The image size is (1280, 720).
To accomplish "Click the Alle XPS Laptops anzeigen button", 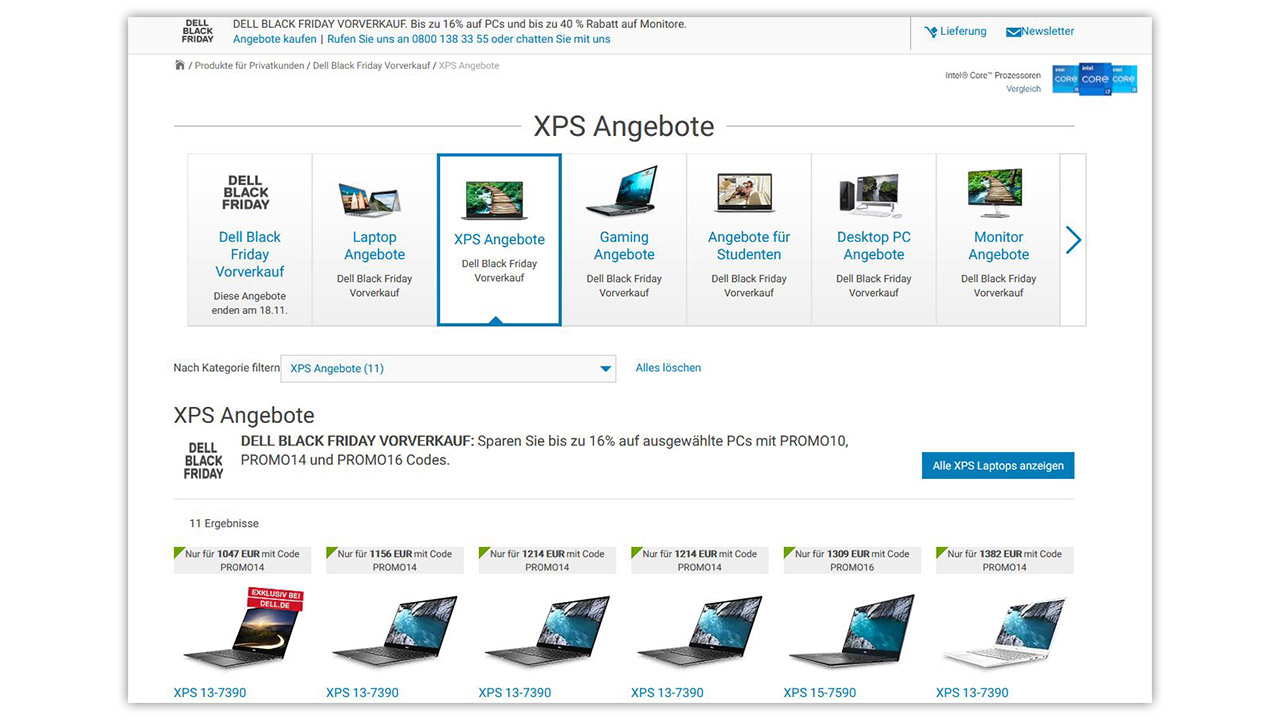I will (x=997, y=466).
